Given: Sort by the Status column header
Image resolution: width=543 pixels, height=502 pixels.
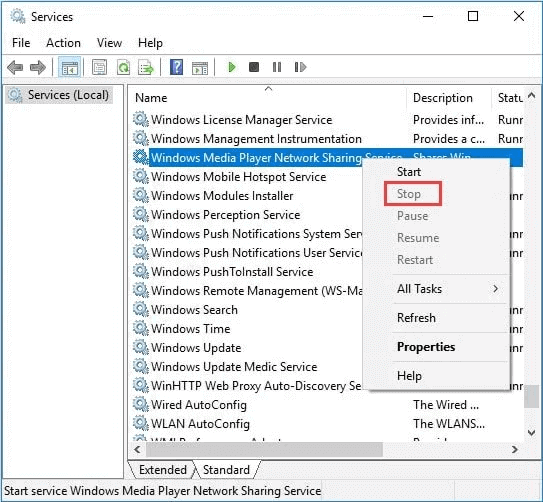Looking at the screenshot, I should pyautogui.click(x=508, y=98).
